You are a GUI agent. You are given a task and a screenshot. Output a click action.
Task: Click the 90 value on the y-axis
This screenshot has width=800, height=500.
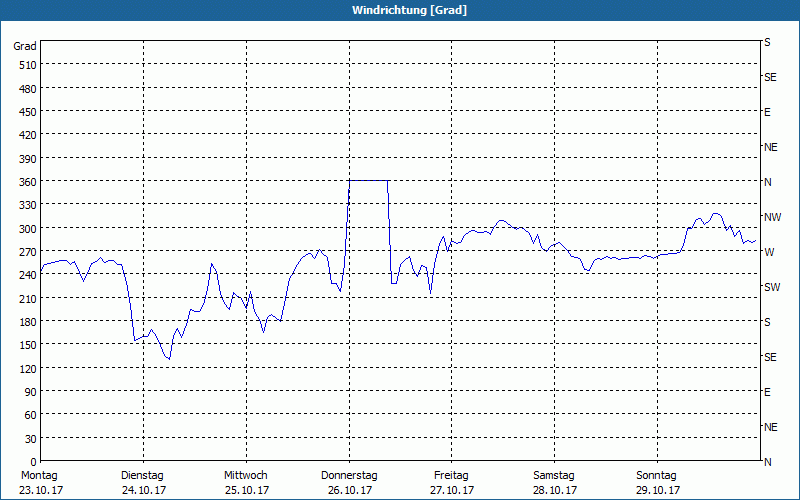[x=30, y=392]
